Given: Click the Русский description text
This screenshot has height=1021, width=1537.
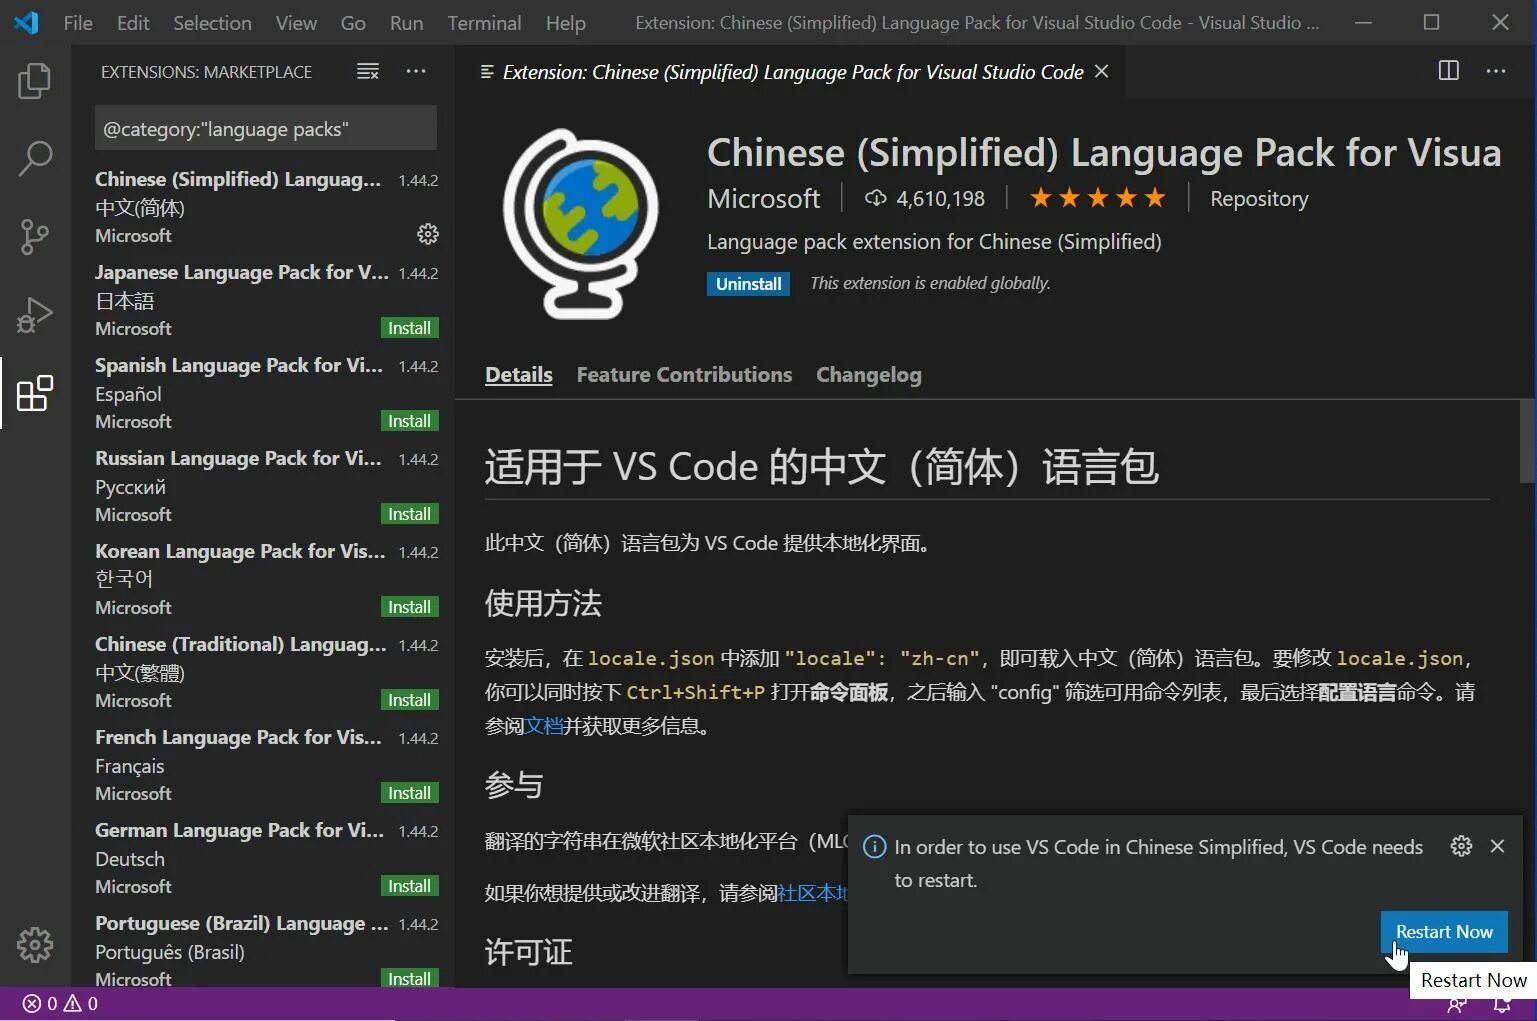Looking at the screenshot, I should (131, 487).
